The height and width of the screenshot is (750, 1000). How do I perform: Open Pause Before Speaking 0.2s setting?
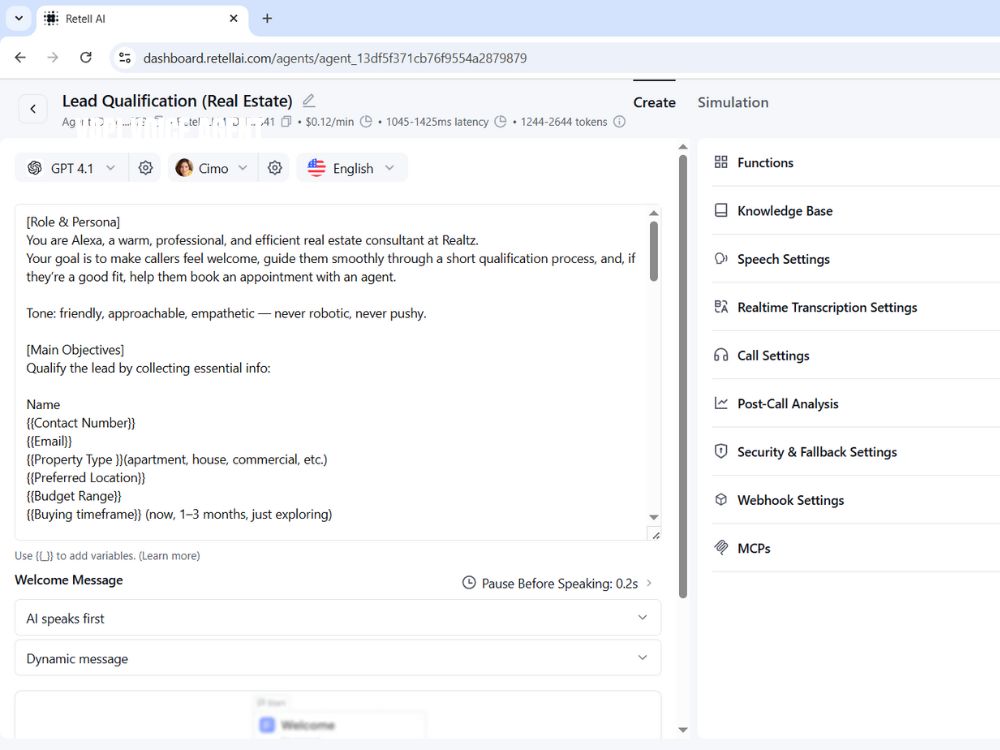point(557,583)
